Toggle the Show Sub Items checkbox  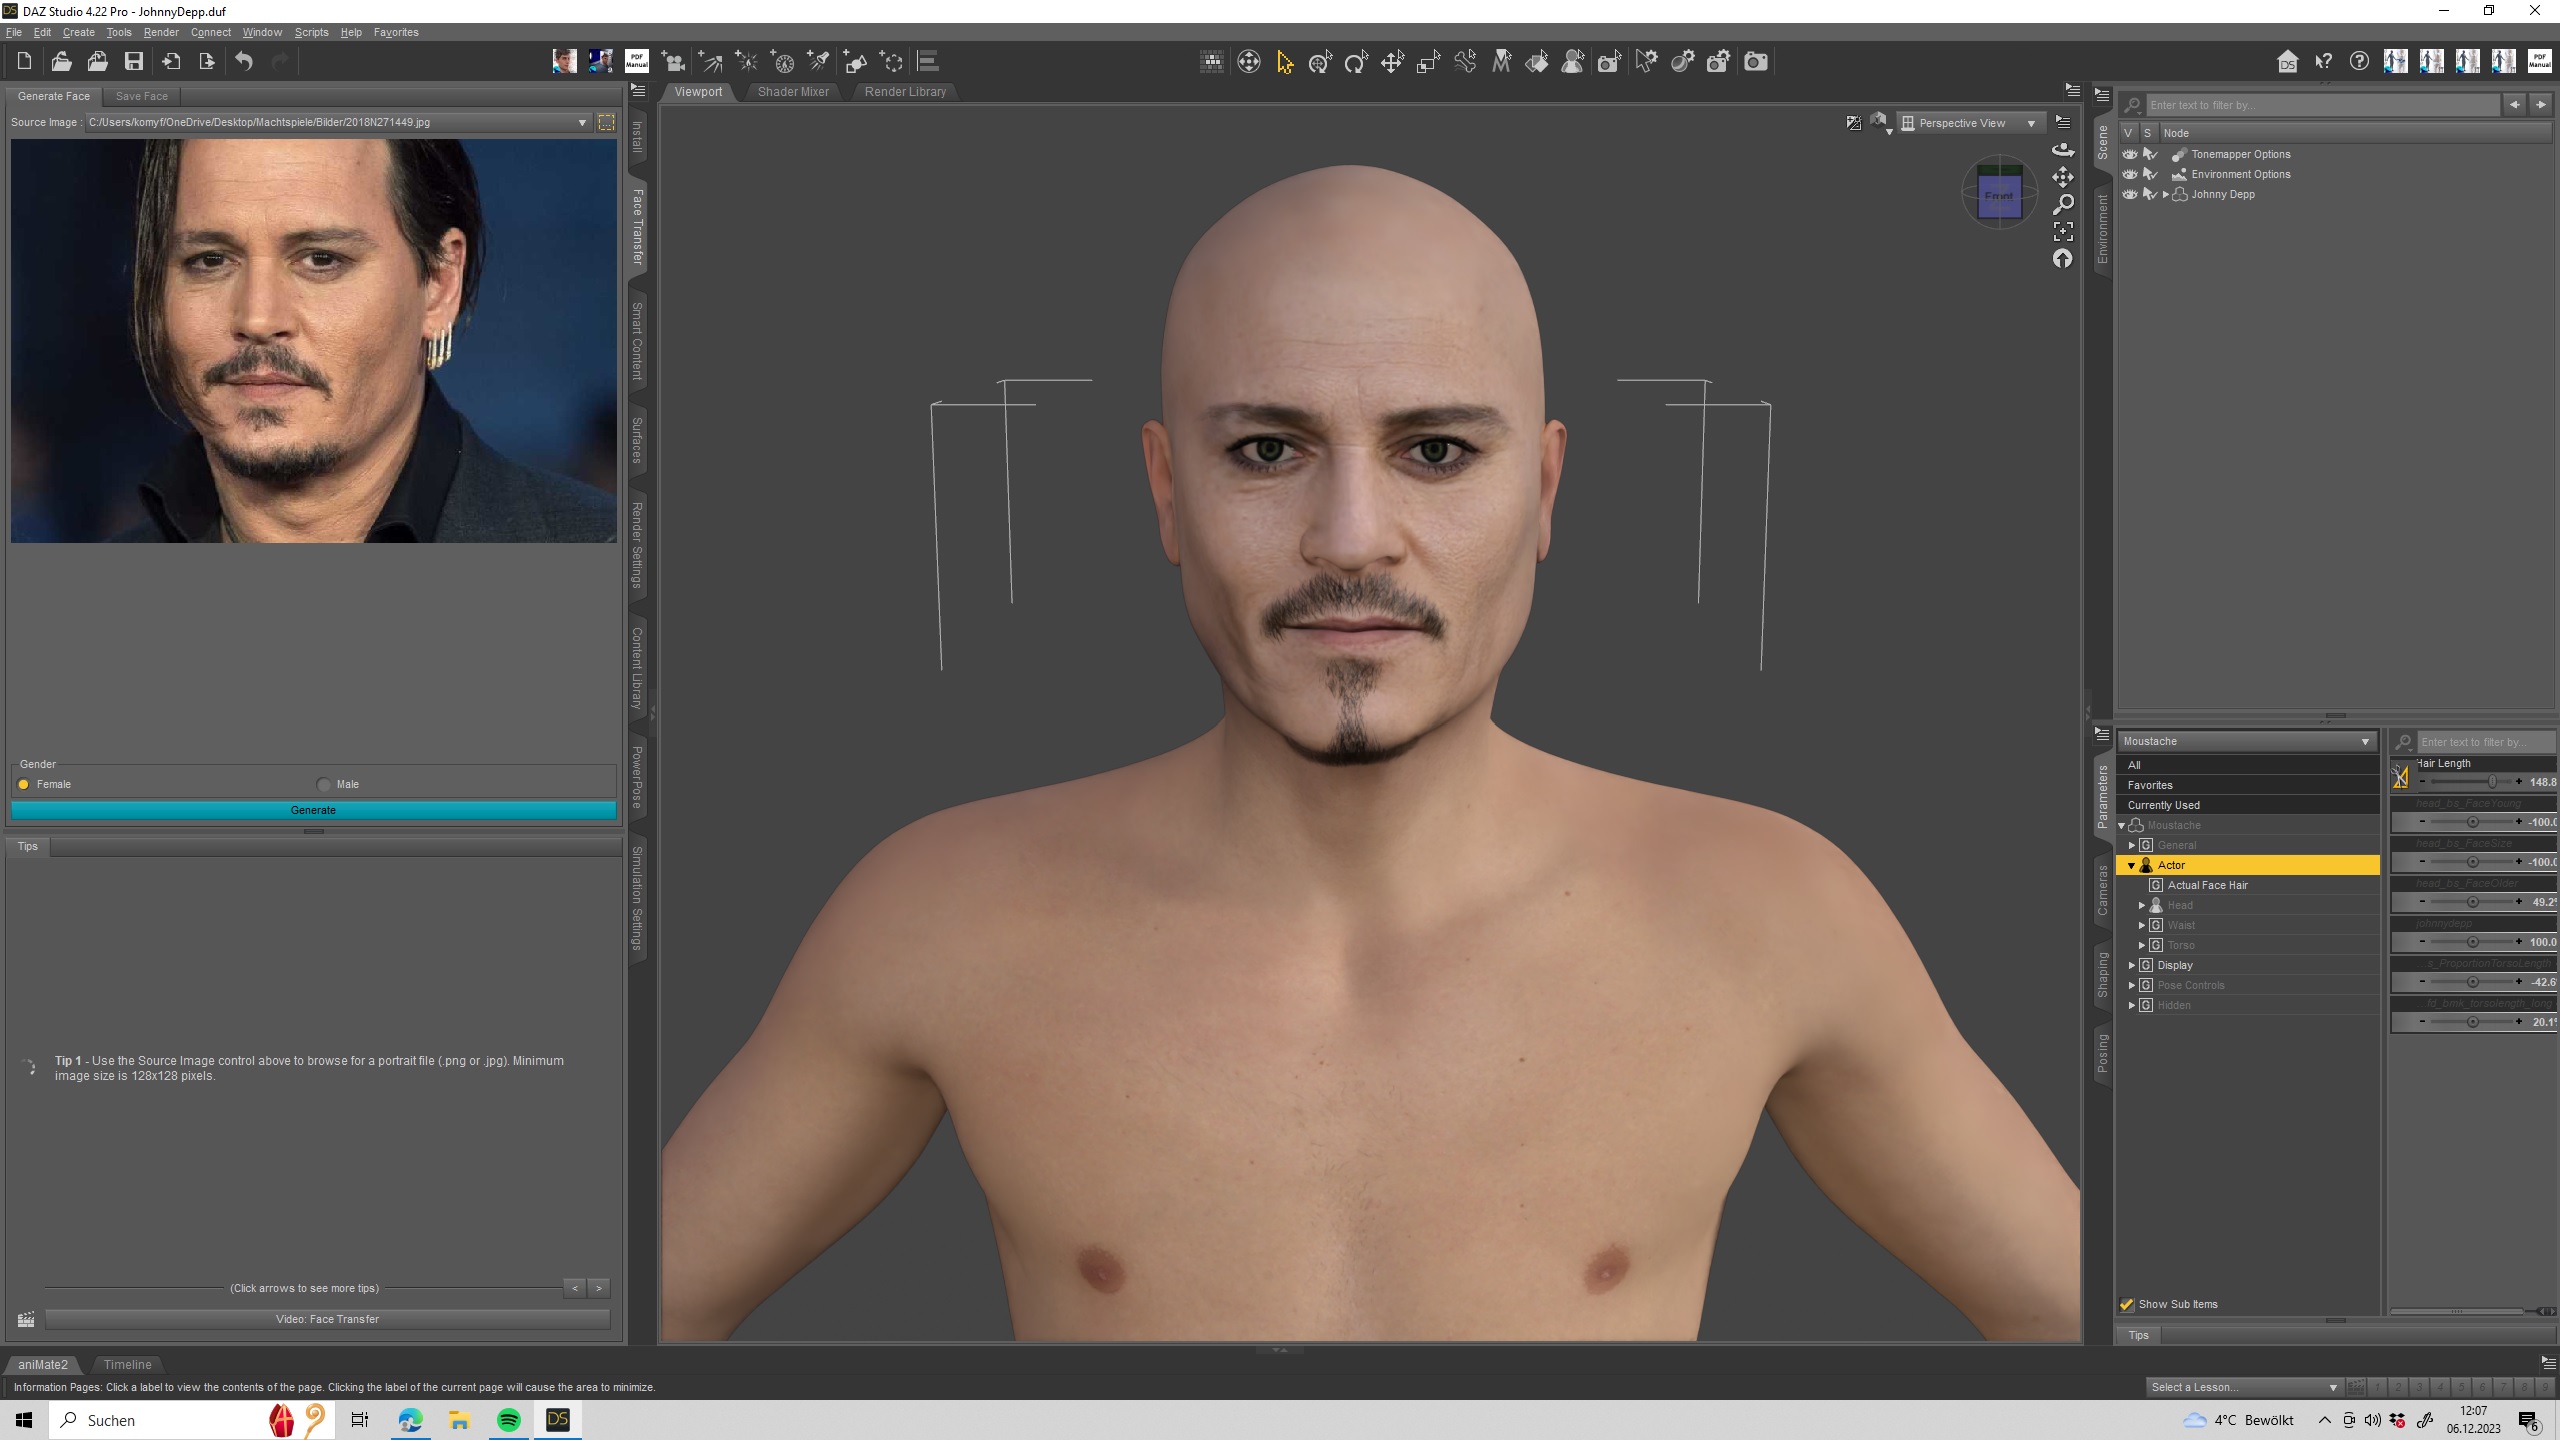(x=2127, y=1304)
